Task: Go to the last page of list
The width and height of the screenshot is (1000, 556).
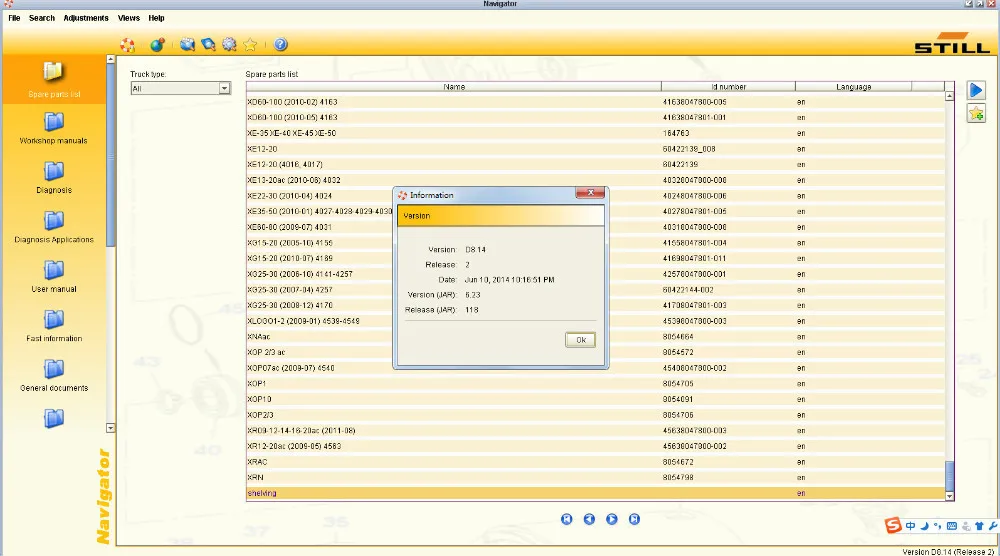Action: [x=634, y=519]
